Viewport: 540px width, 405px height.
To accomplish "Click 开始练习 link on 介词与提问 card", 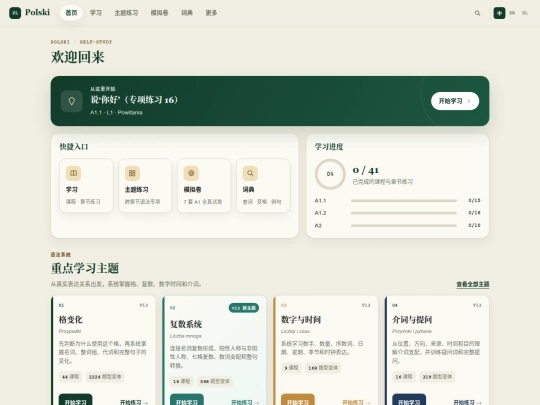I will tap(468, 402).
